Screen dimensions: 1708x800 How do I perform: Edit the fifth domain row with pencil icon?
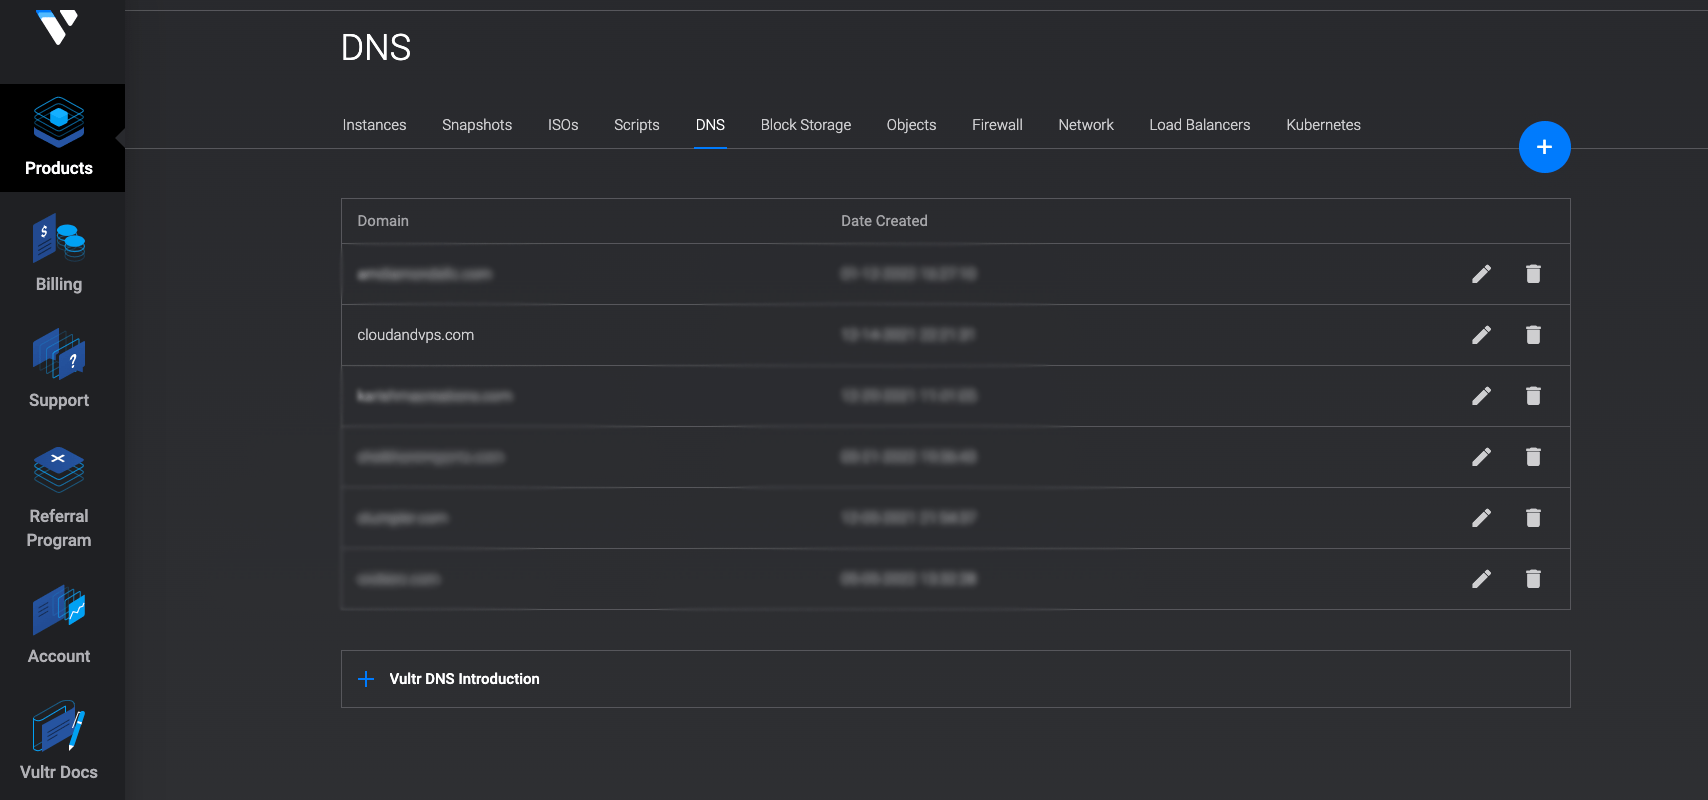(1481, 518)
